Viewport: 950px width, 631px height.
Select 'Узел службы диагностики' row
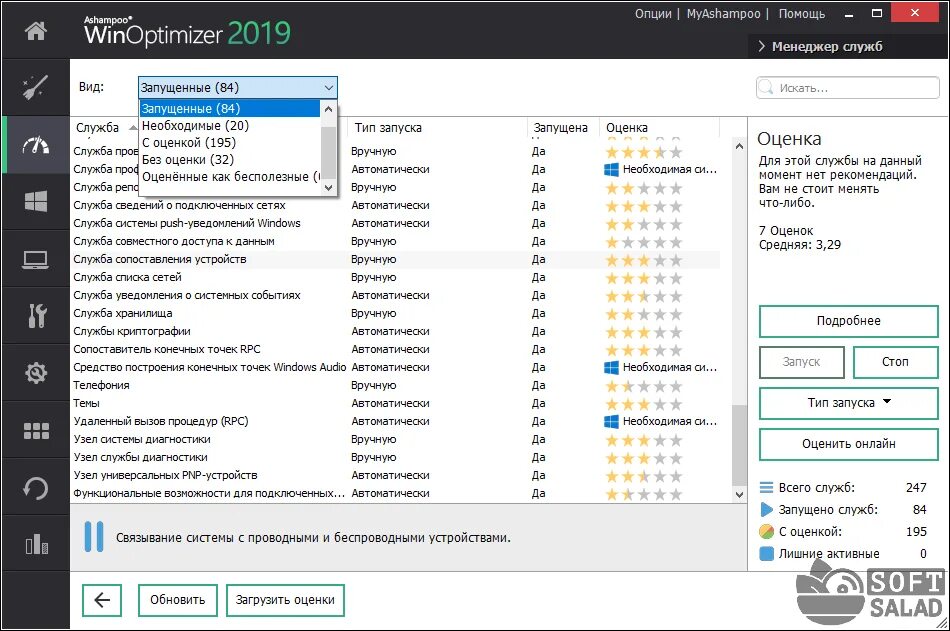tap(396, 458)
